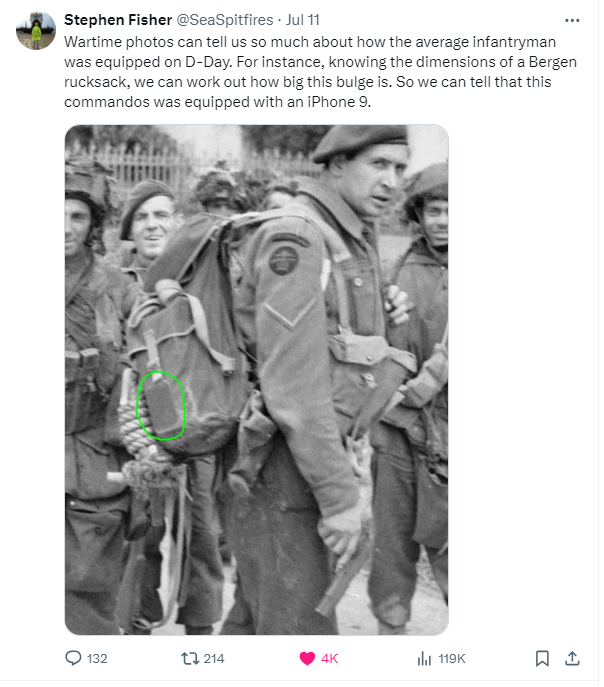Viewport: 604px width, 687px height.
Task: Click the tweet text about Bergen rucksack
Action: [320, 72]
